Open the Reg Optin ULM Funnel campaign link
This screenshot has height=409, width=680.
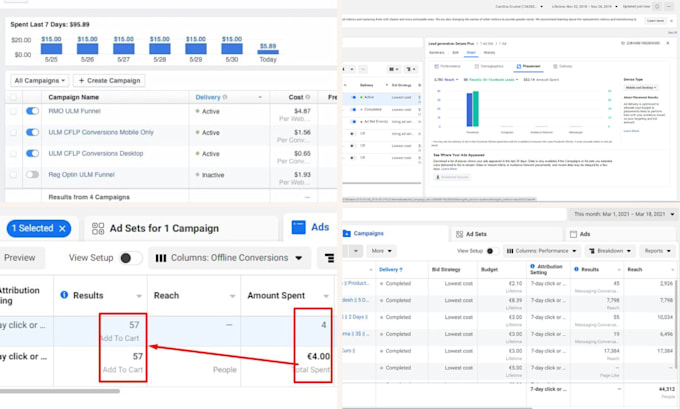pyautogui.click(x=82, y=175)
